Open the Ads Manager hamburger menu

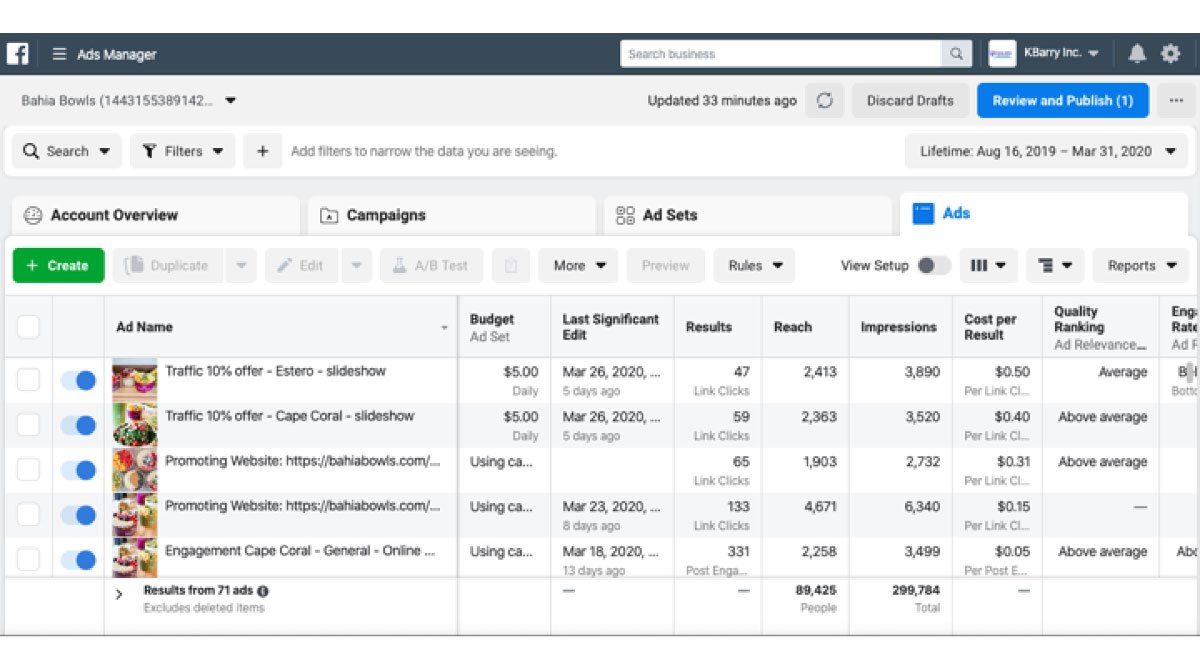[x=60, y=54]
